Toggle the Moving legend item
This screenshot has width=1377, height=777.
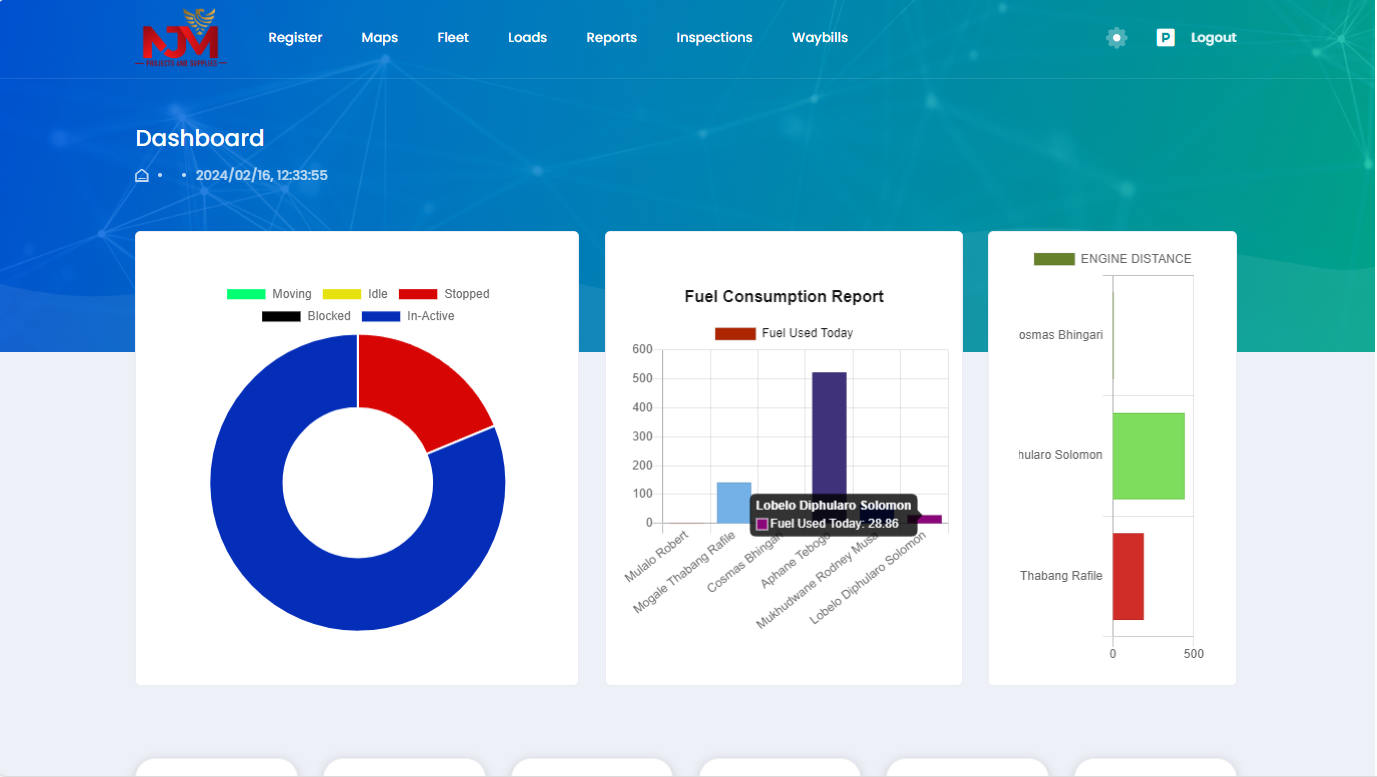[x=269, y=294]
